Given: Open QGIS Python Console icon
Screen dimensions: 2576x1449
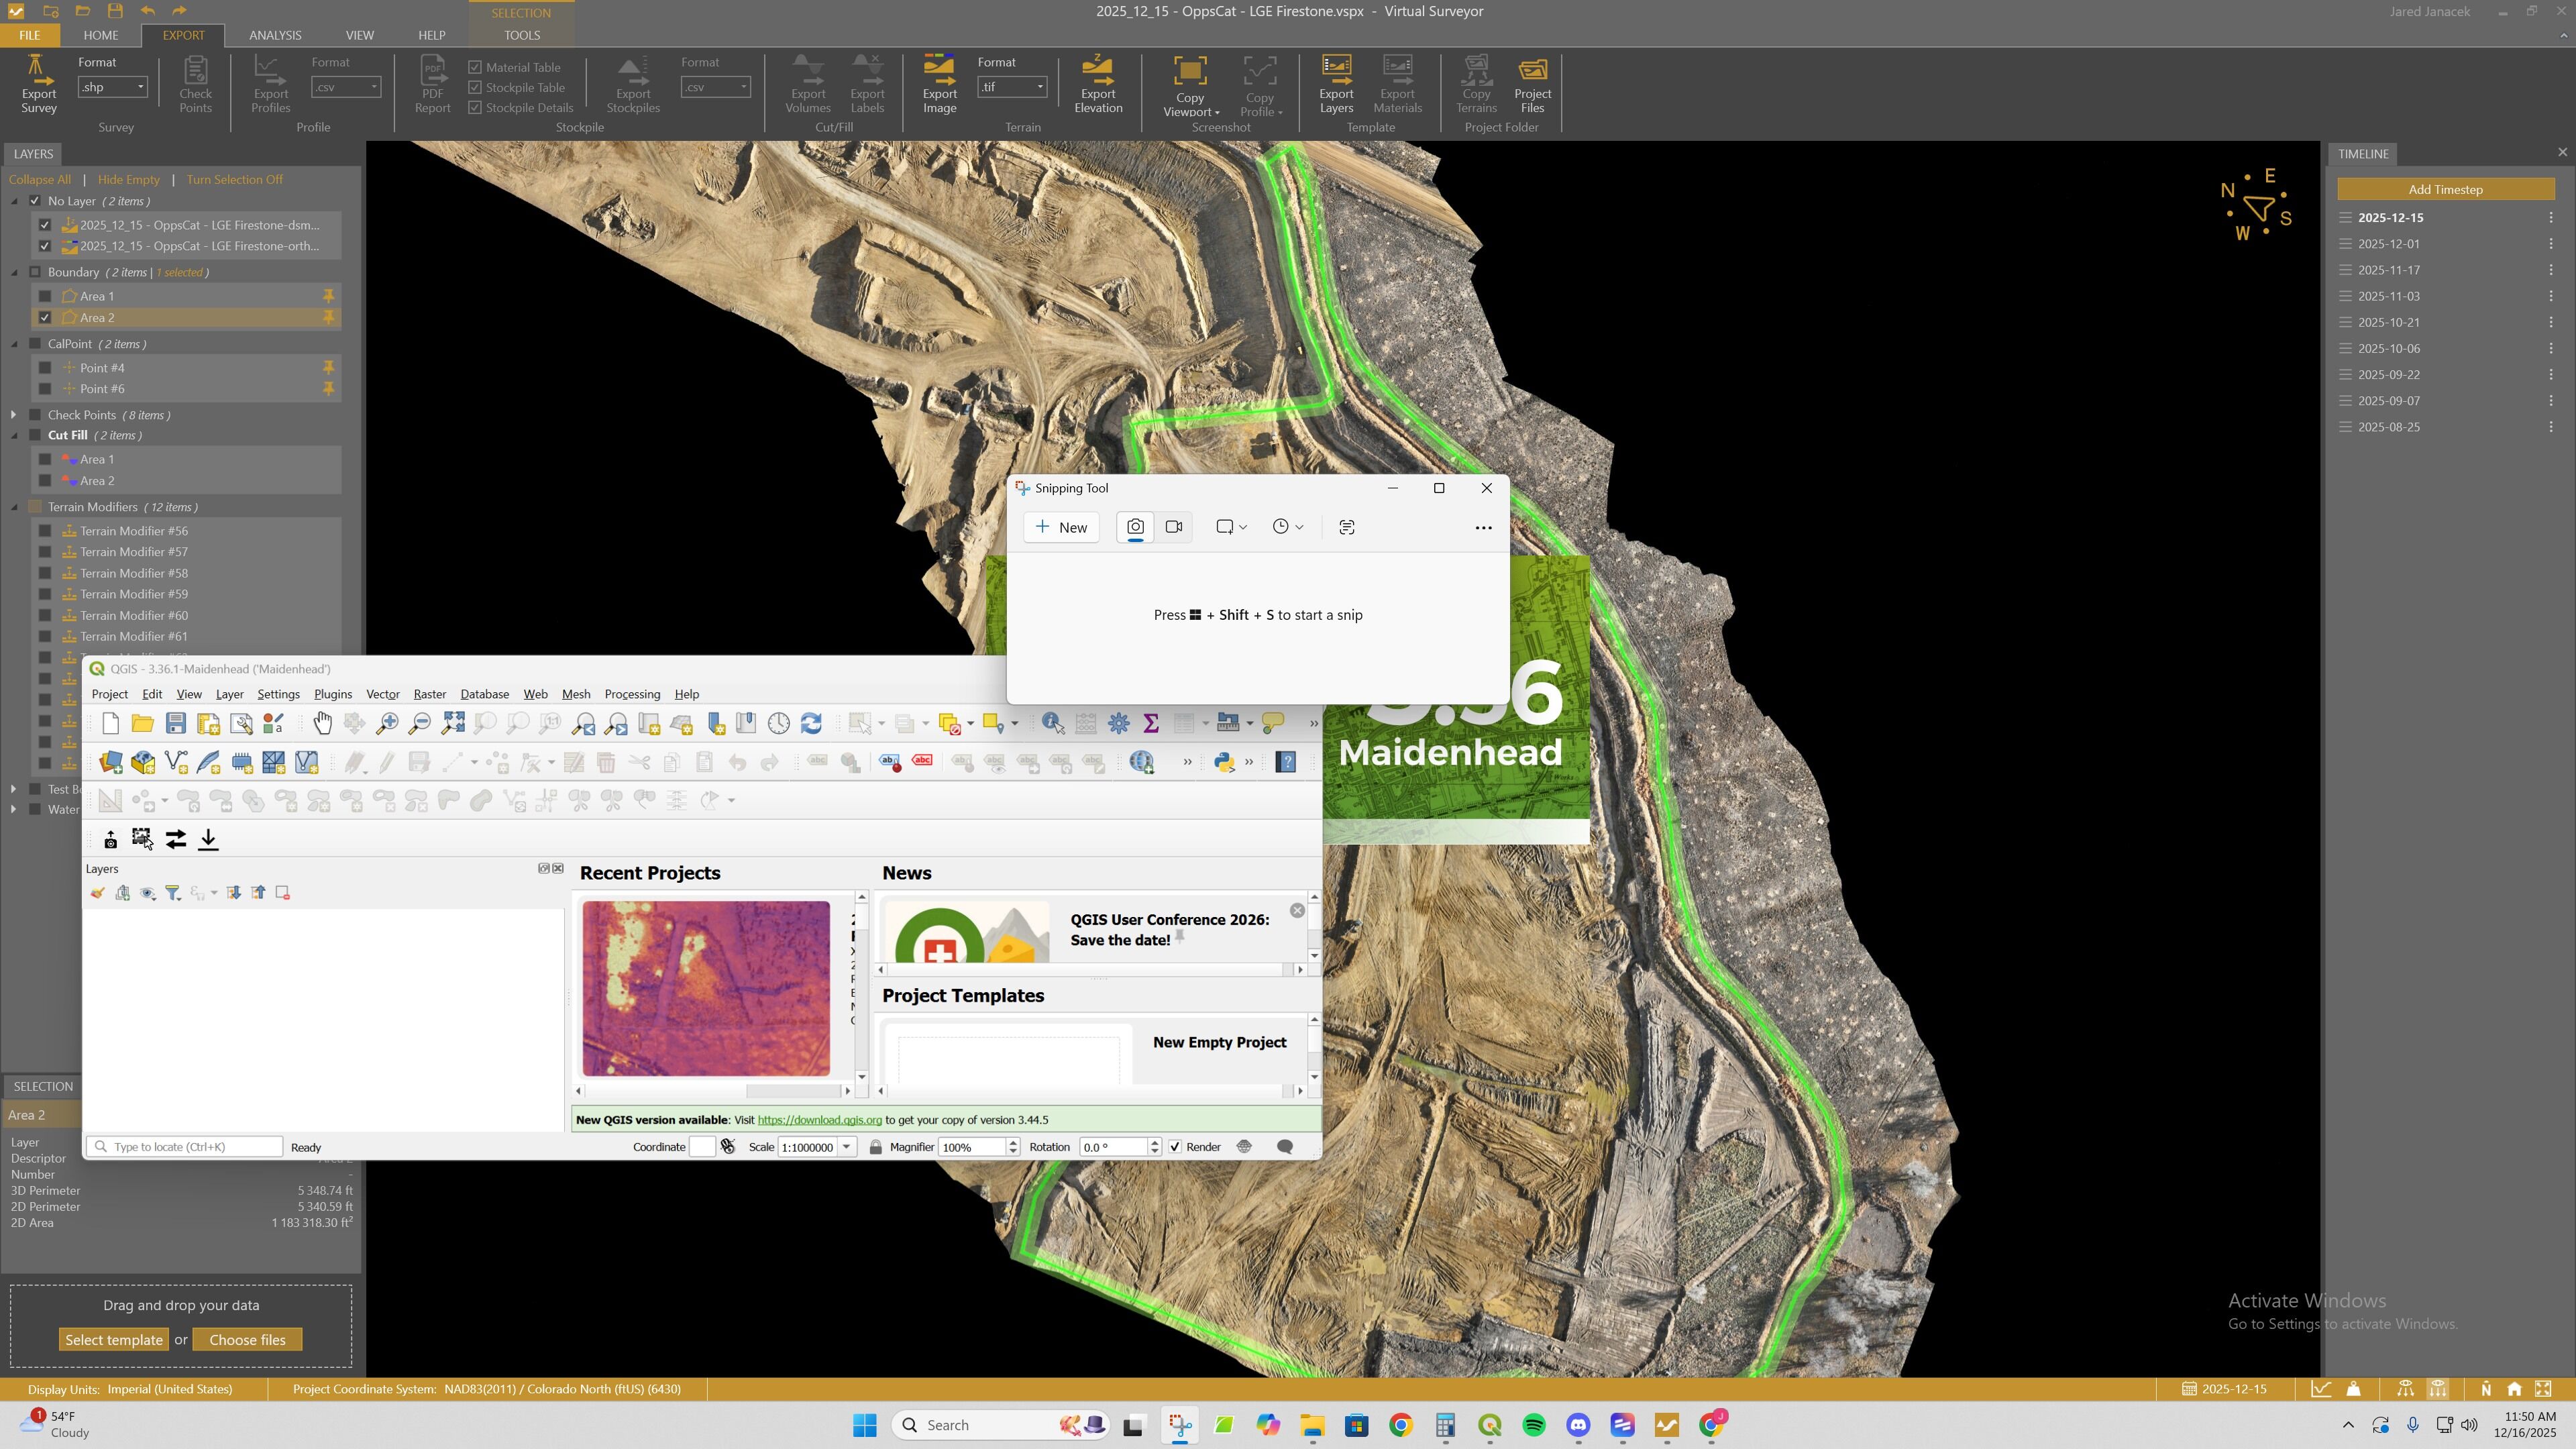Looking at the screenshot, I should [x=1223, y=762].
